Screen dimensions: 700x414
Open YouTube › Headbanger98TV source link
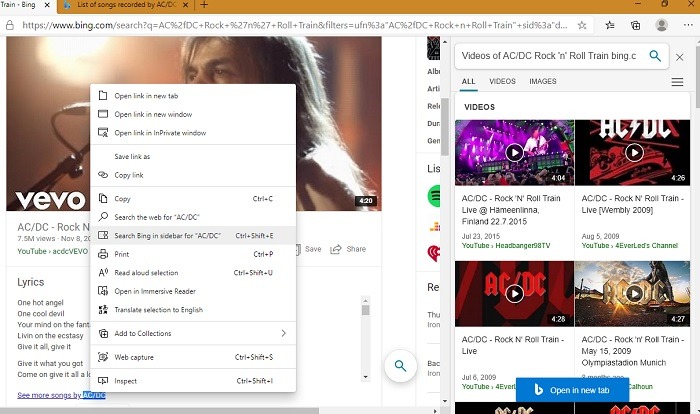[506, 246]
